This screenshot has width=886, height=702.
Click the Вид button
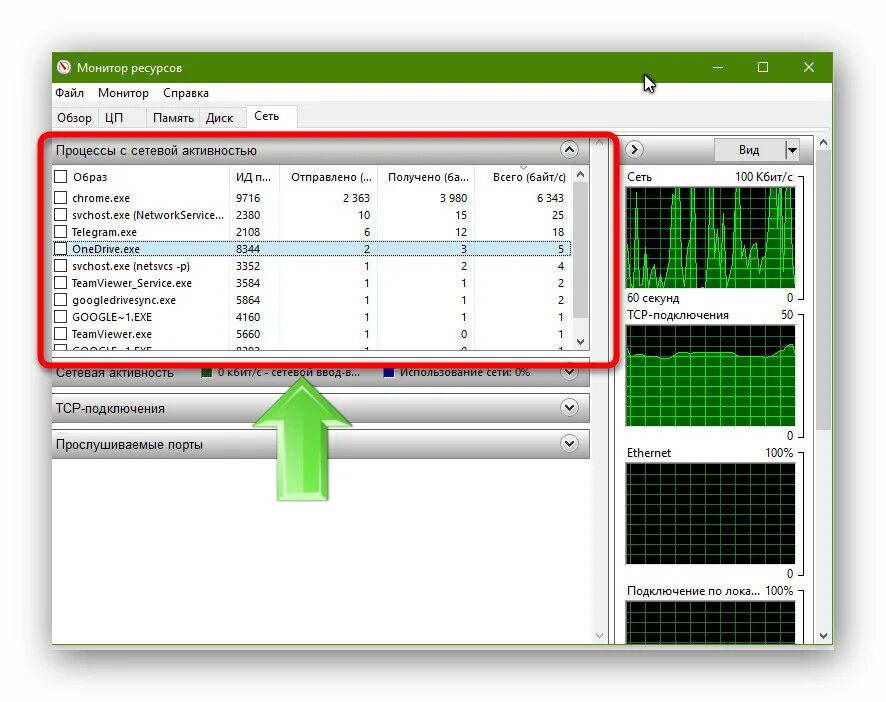coord(749,150)
